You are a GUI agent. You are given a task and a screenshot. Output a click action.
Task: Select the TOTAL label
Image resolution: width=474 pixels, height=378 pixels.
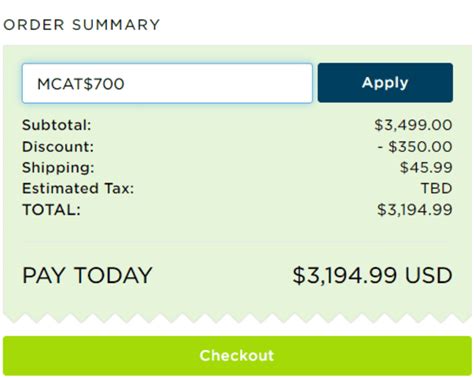(x=51, y=210)
